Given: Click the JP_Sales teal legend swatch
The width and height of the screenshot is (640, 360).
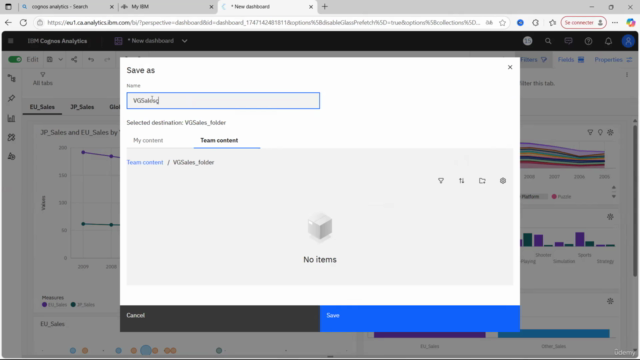Looking at the screenshot, I should tap(73, 304).
